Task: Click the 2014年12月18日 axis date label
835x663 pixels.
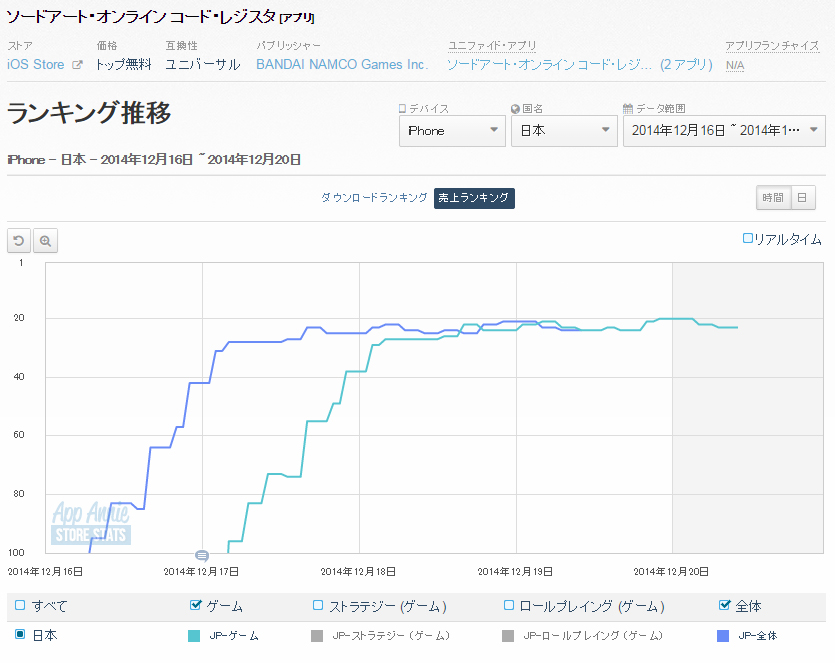Action: click(358, 571)
